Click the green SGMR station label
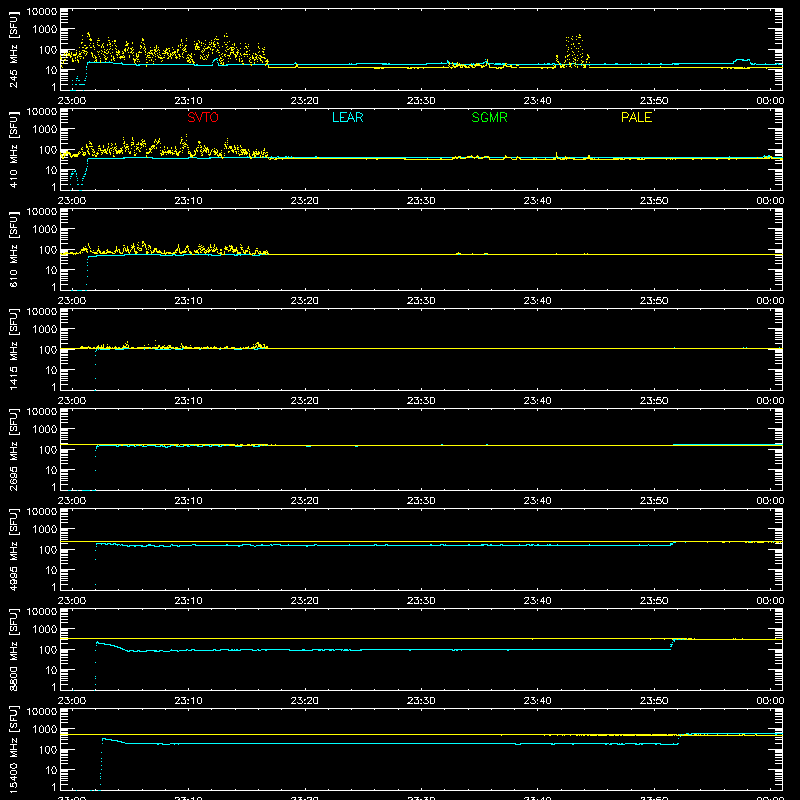800x800 pixels. (x=489, y=117)
